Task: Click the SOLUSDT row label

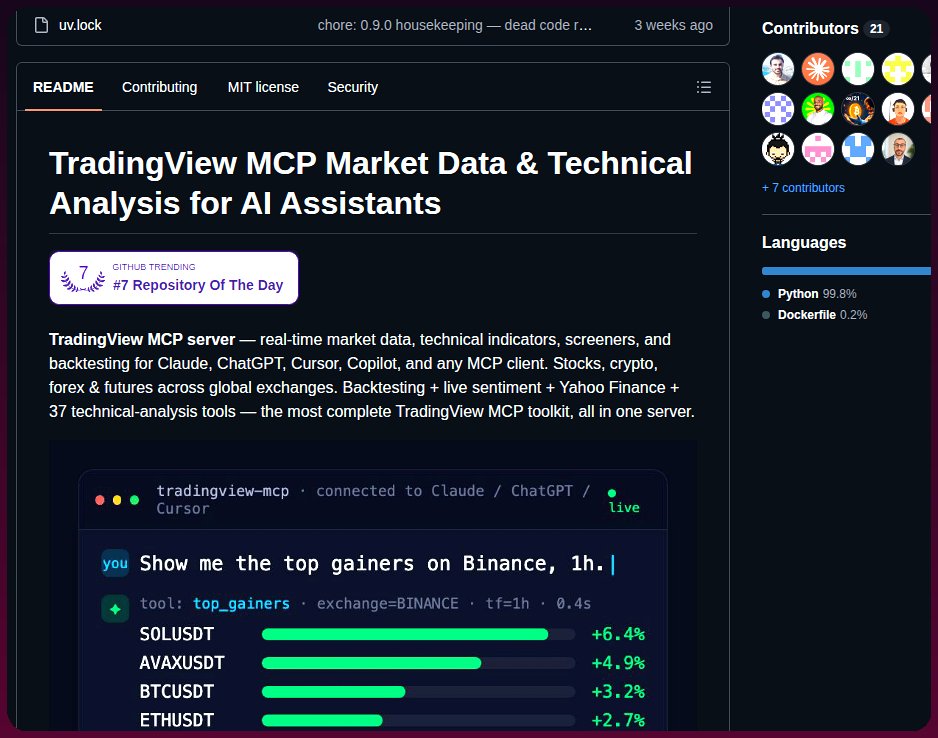Action: (176, 634)
